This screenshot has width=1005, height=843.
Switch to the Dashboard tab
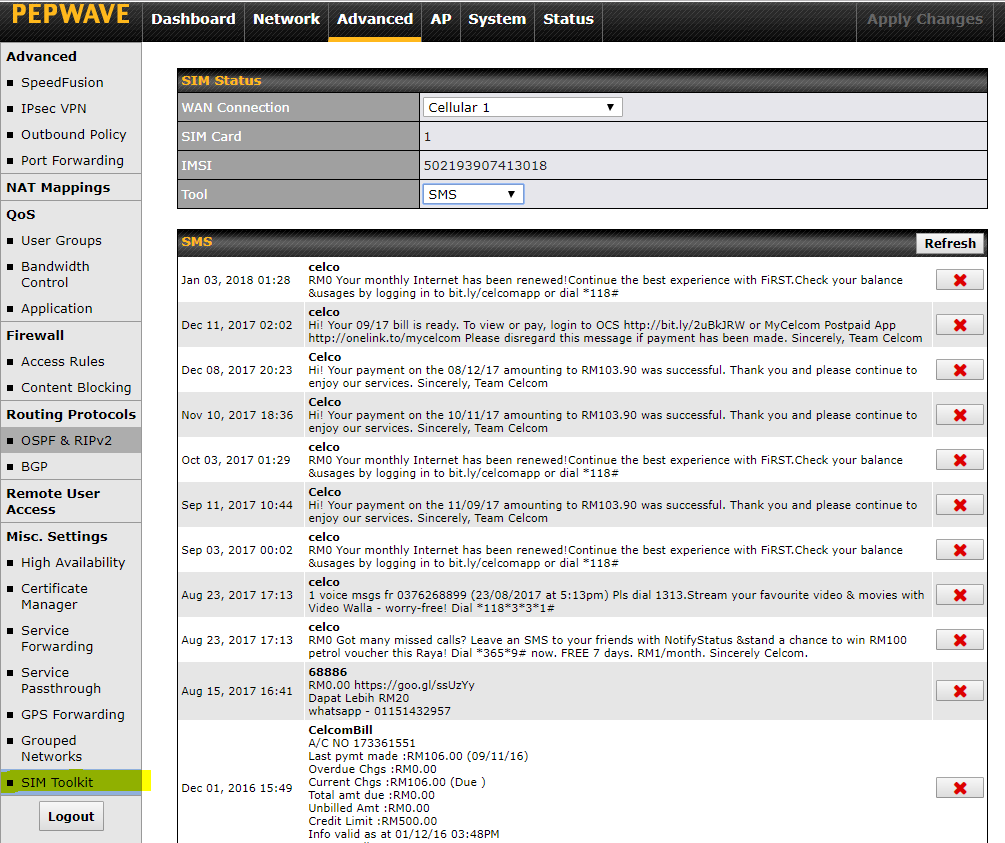tap(193, 19)
